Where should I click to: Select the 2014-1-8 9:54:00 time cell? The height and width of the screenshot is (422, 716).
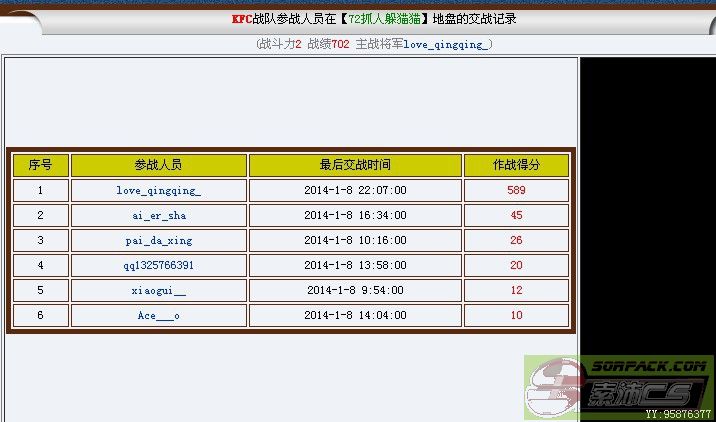click(x=355, y=290)
